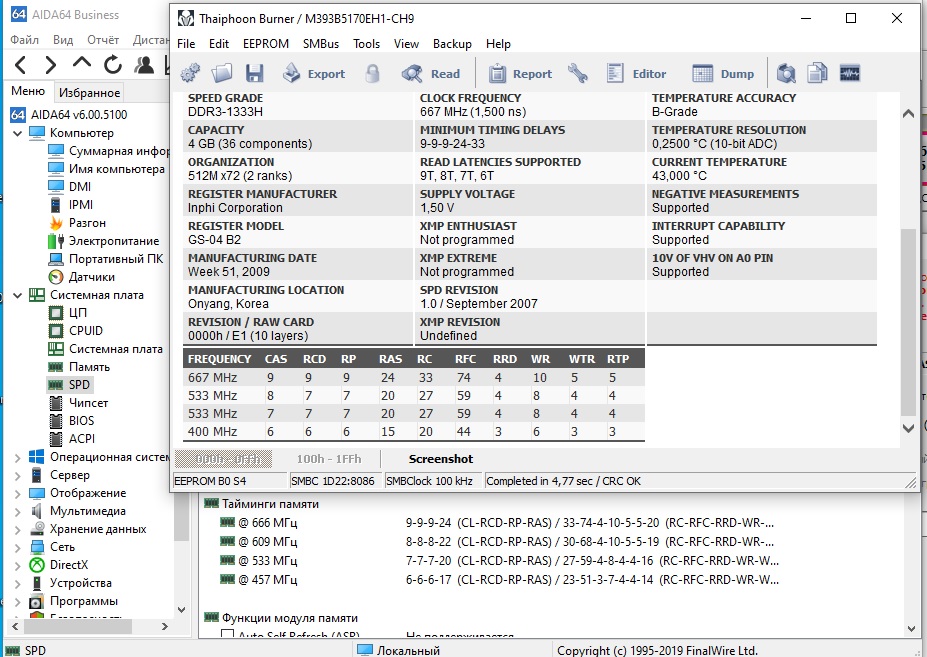The width and height of the screenshot is (927, 657).
Task: Click the memory module icon at toolbar end
Action: (850, 73)
